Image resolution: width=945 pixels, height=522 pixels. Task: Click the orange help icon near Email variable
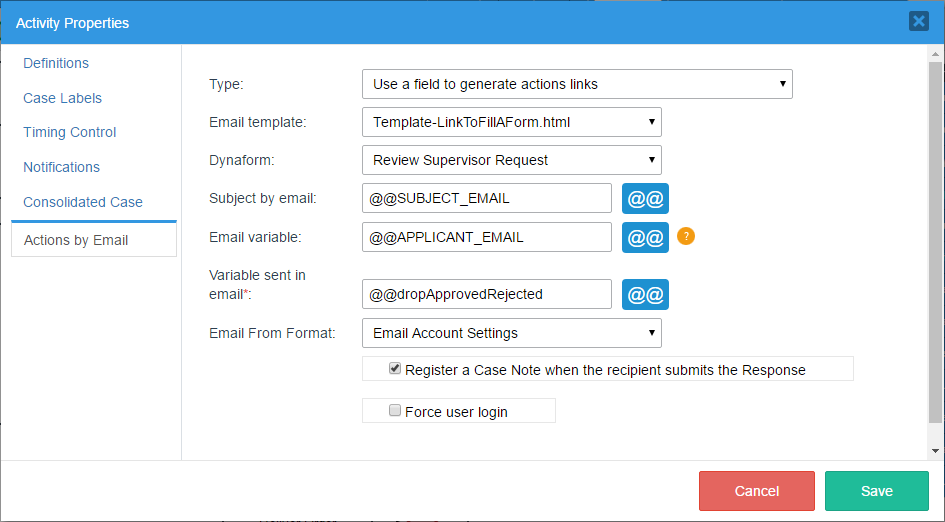pyautogui.click(x=686, y=237)
